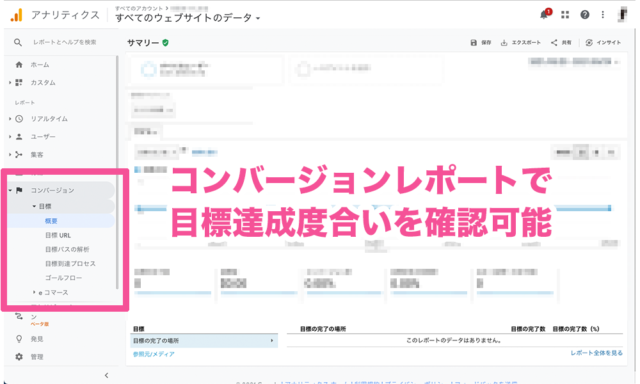Open the ホーム menu item
The width and height of the screenshot is (640, 384).
40,64
